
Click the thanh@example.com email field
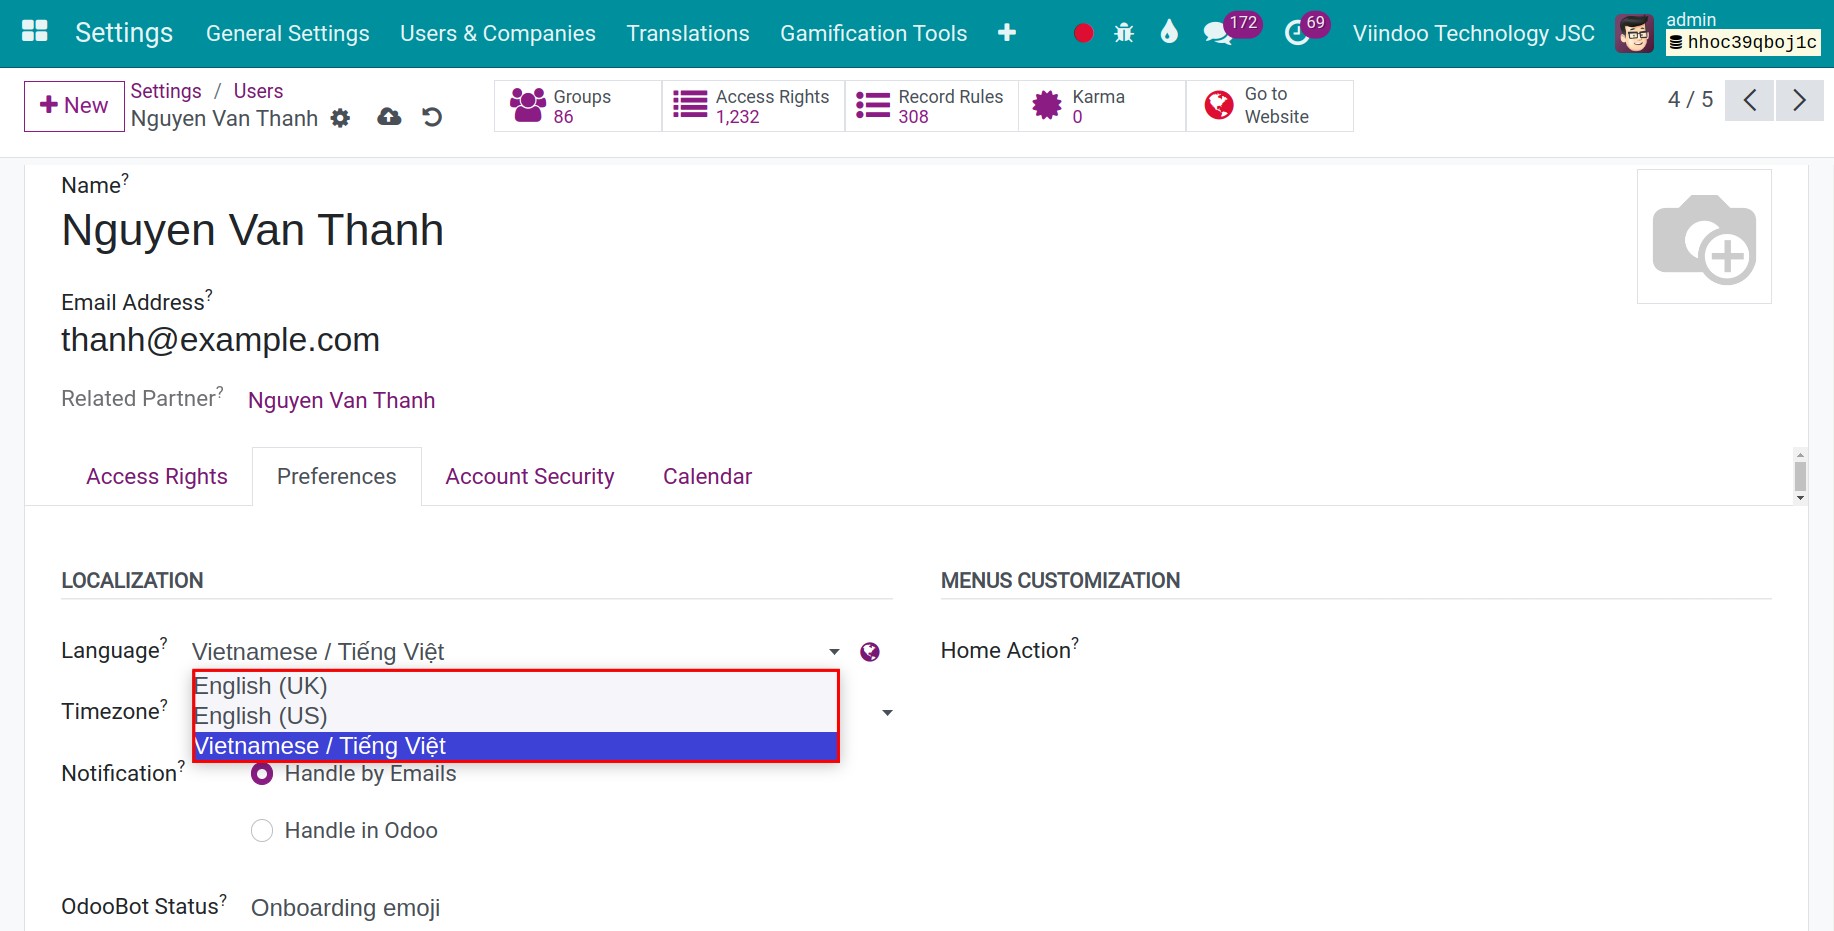pos(220,340)
